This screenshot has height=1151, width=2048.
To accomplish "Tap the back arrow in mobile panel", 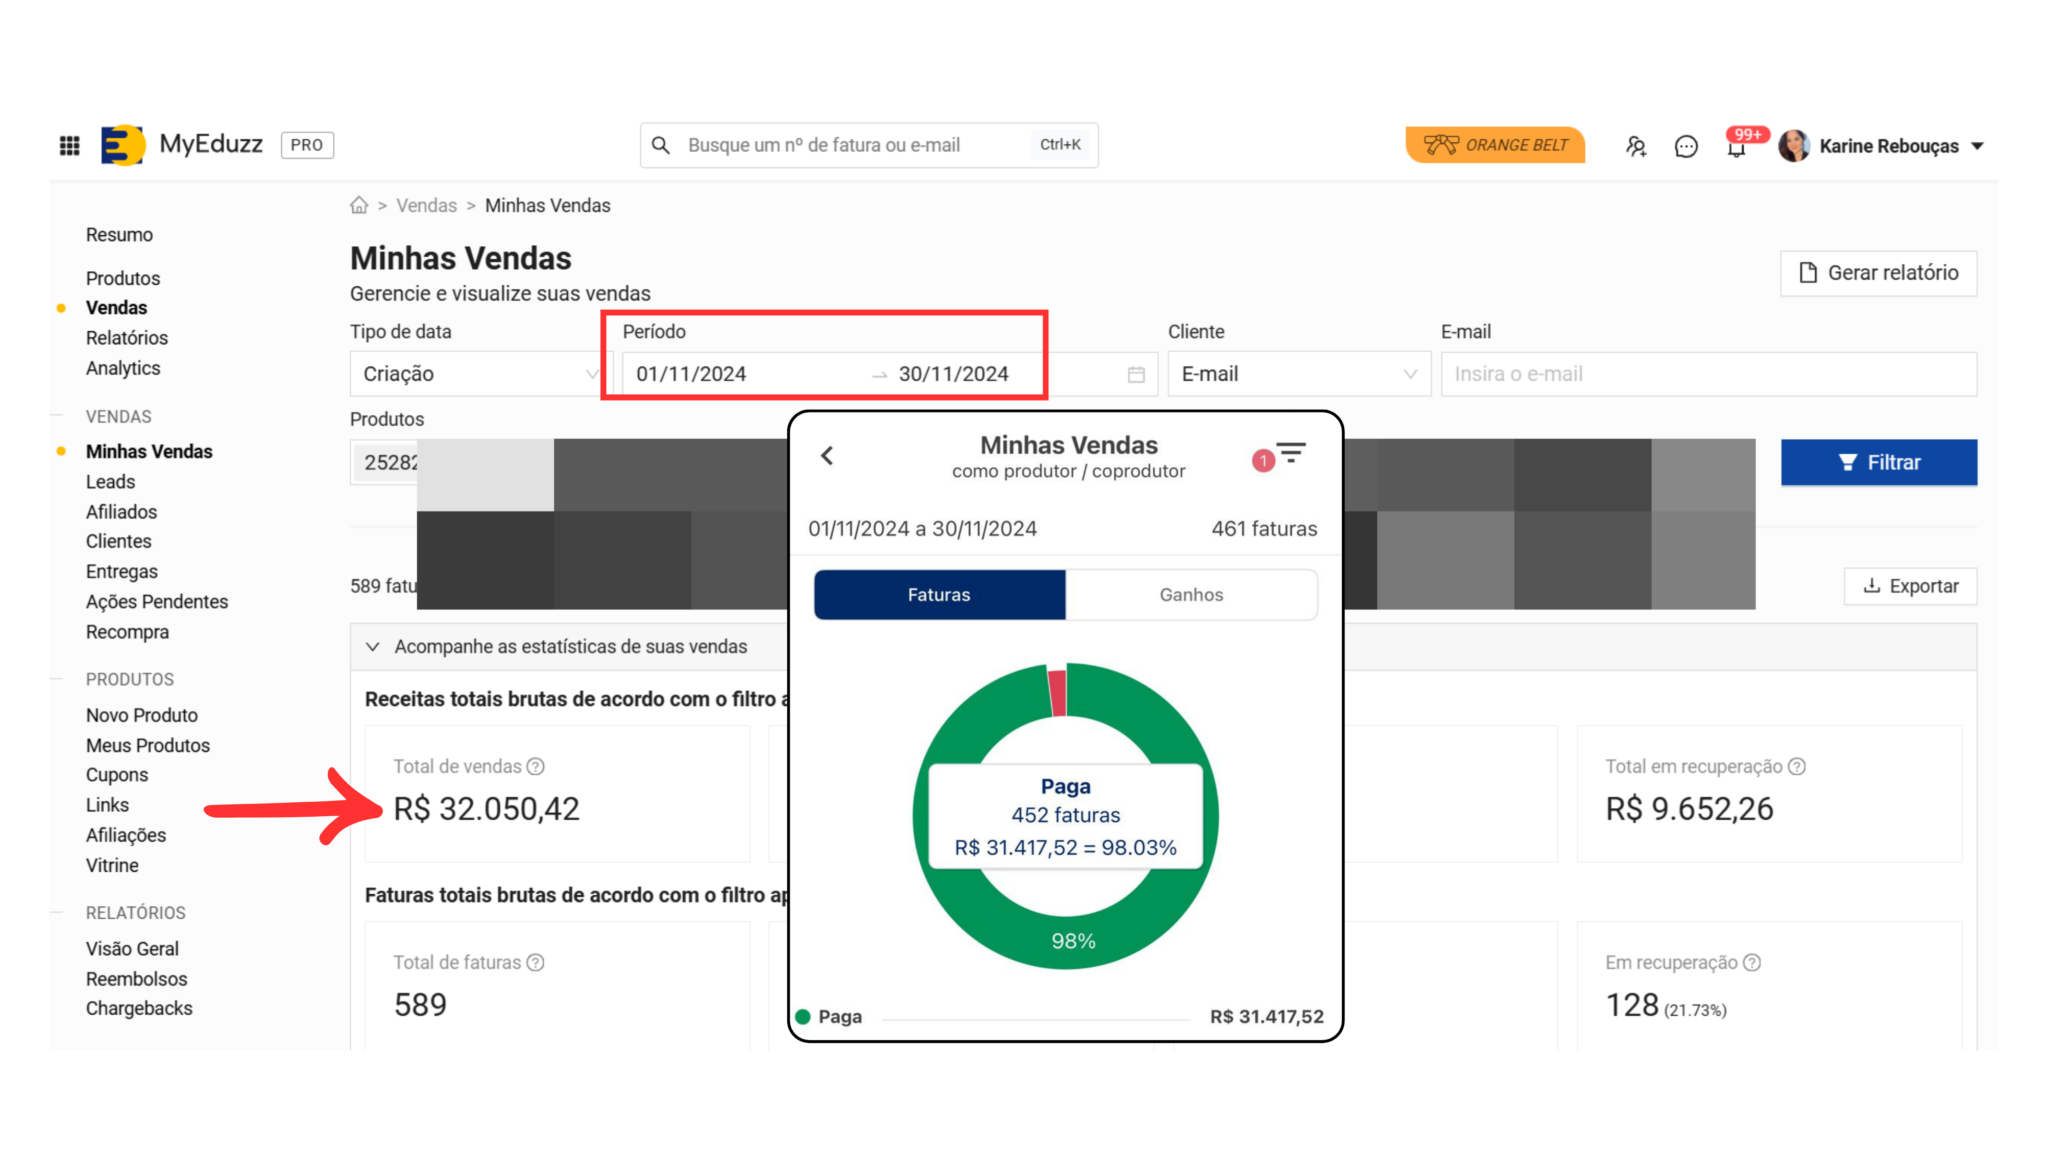I will [827, 456].
